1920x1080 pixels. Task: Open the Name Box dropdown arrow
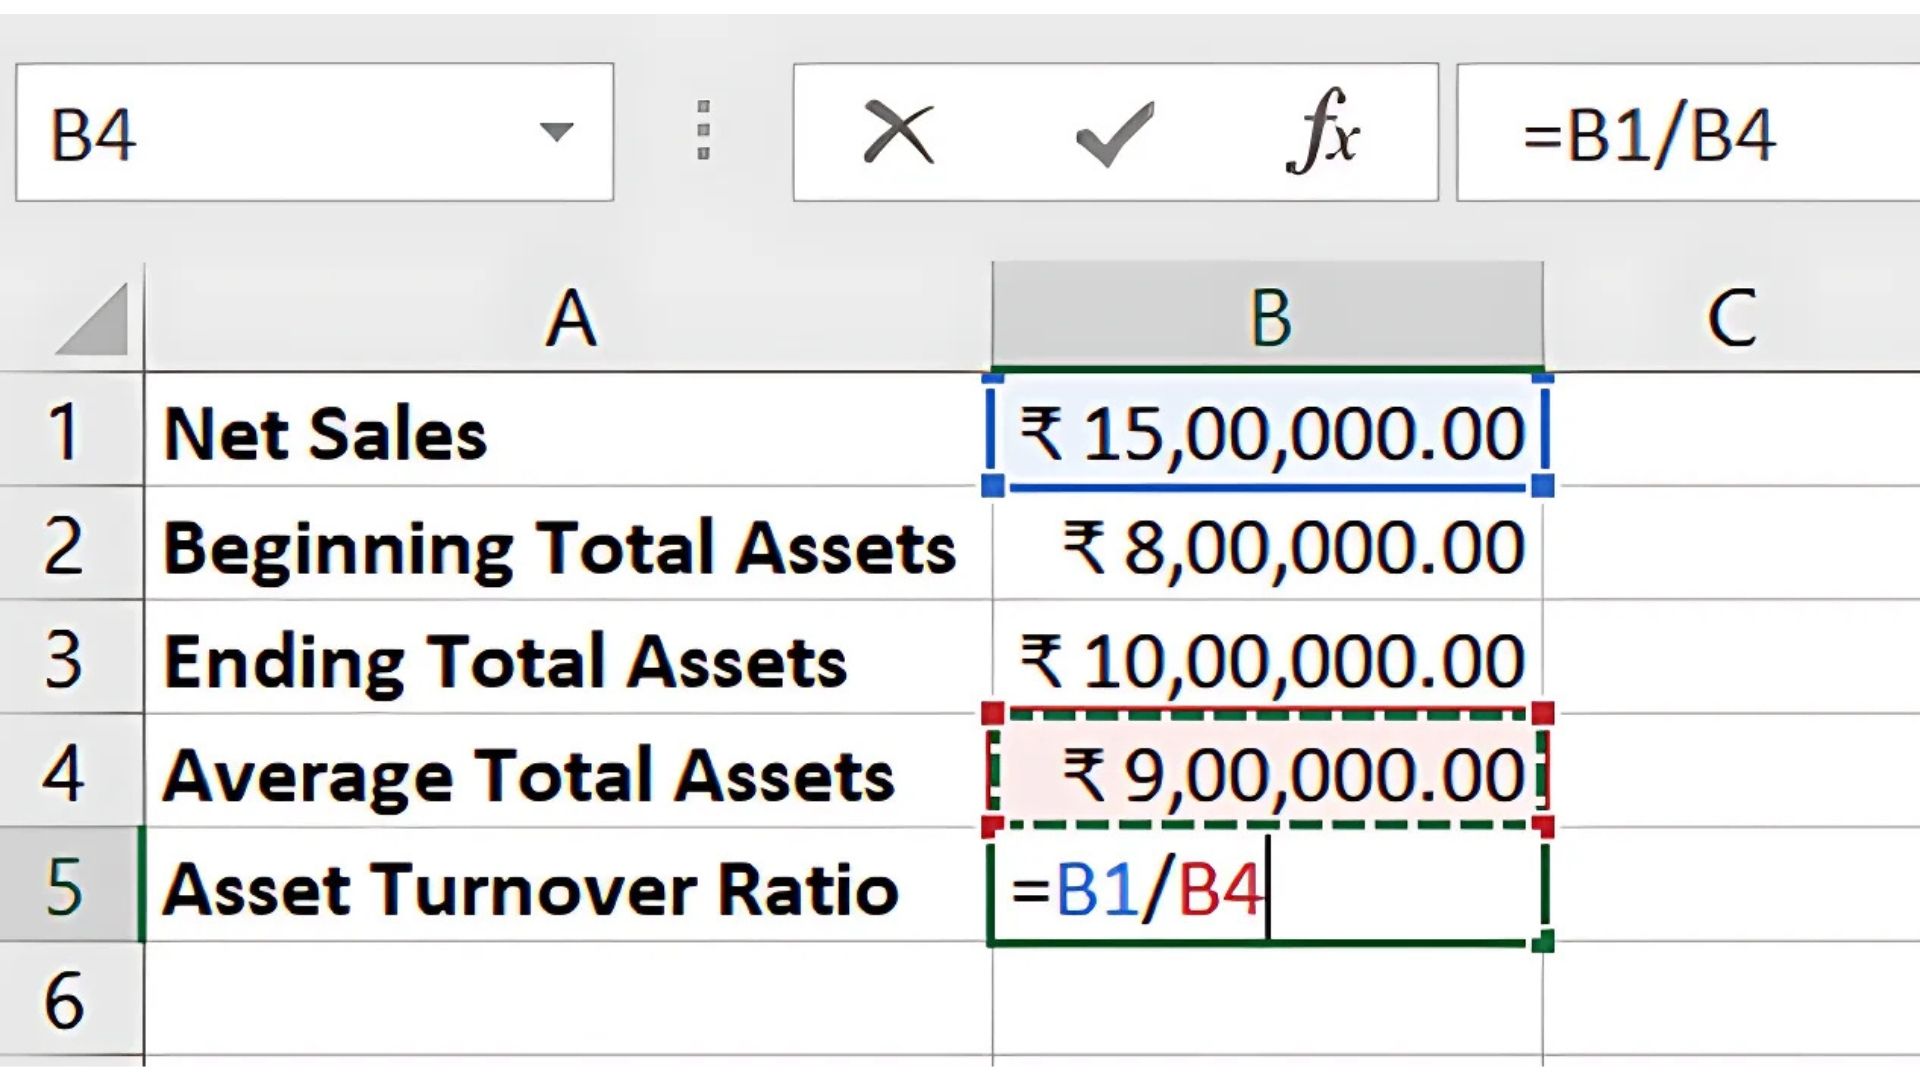556,132
